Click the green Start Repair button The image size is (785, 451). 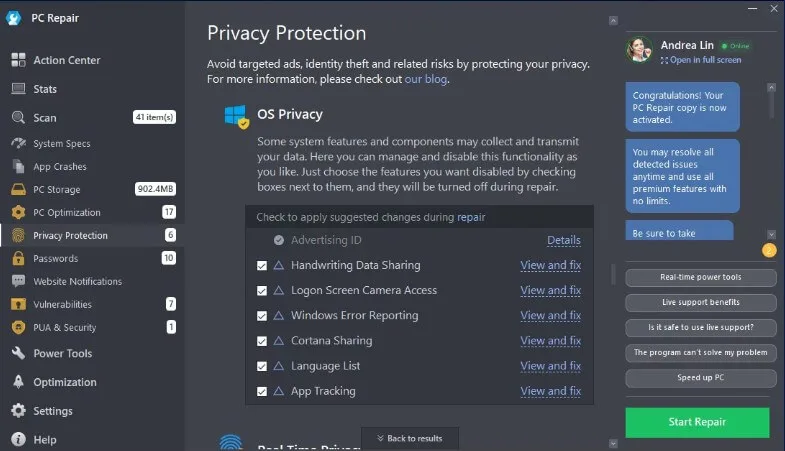coord(697,422)
